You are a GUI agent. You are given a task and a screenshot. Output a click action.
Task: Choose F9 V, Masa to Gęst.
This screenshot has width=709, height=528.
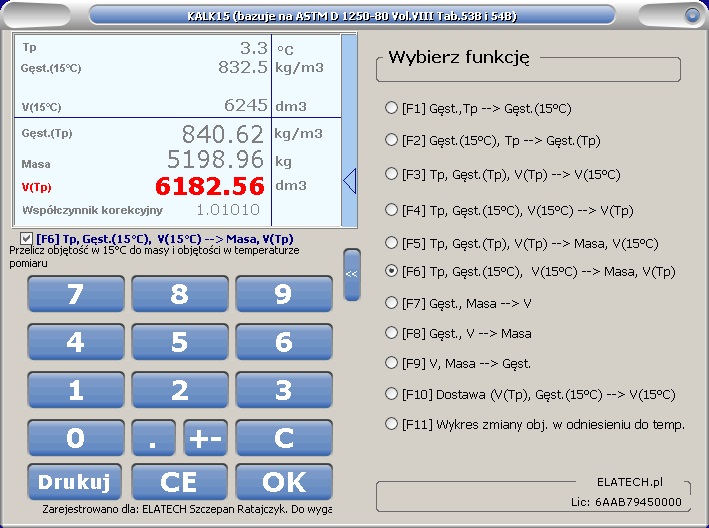coord(458,363)
